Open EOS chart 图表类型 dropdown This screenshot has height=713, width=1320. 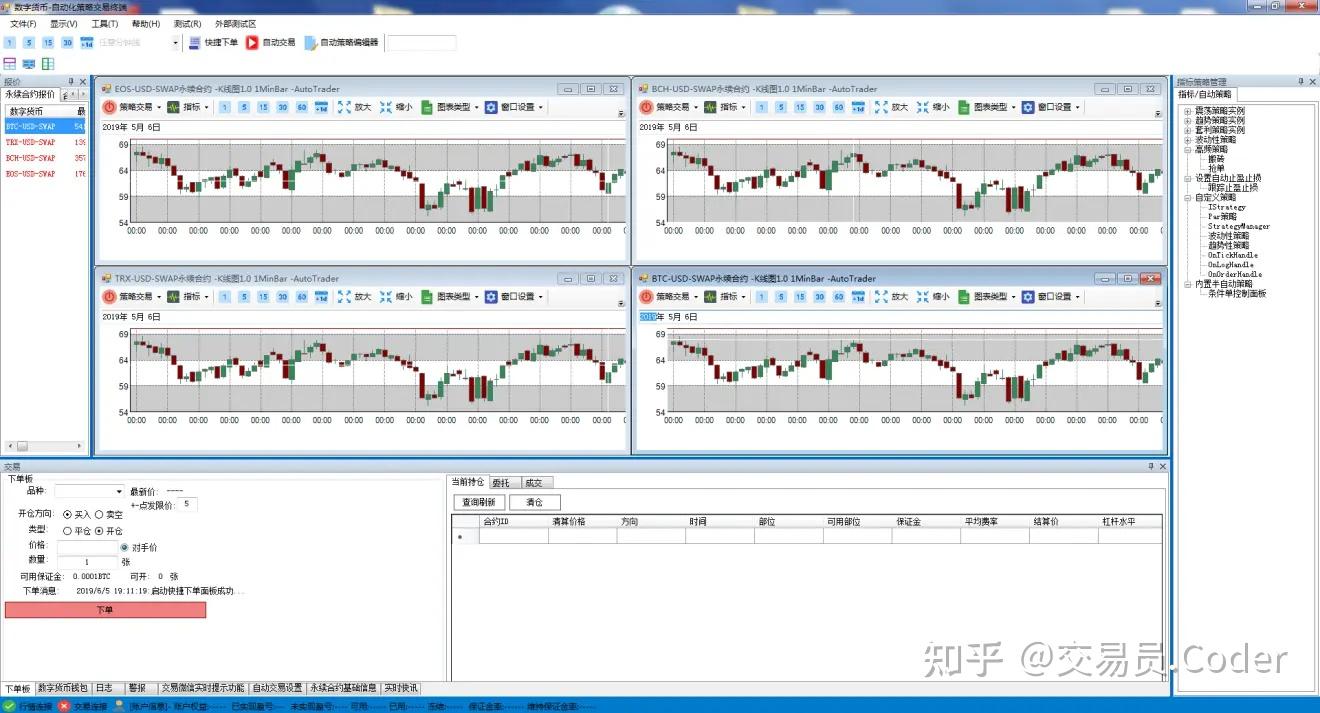[477, 107]
